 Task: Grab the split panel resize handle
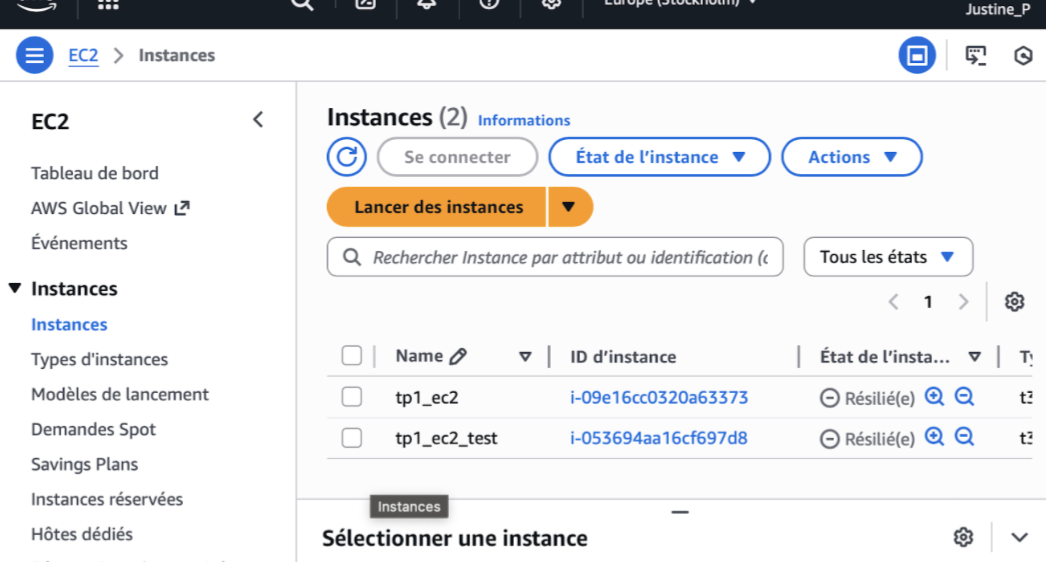[680, 512]
